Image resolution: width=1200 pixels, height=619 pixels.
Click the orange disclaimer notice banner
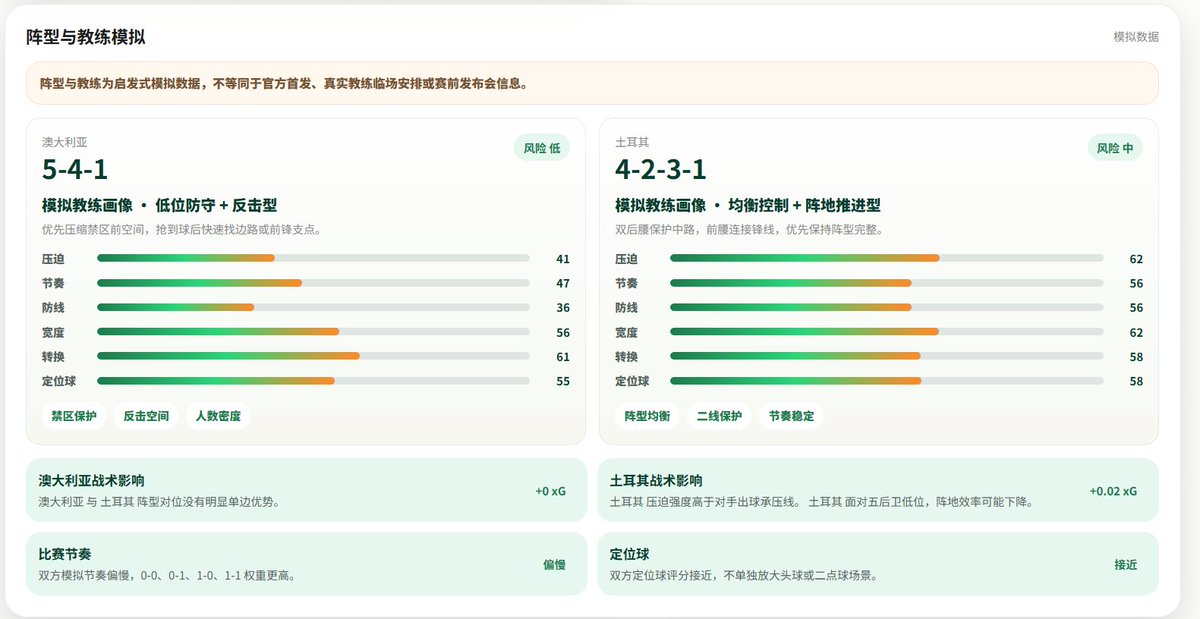tap(592, 83)
